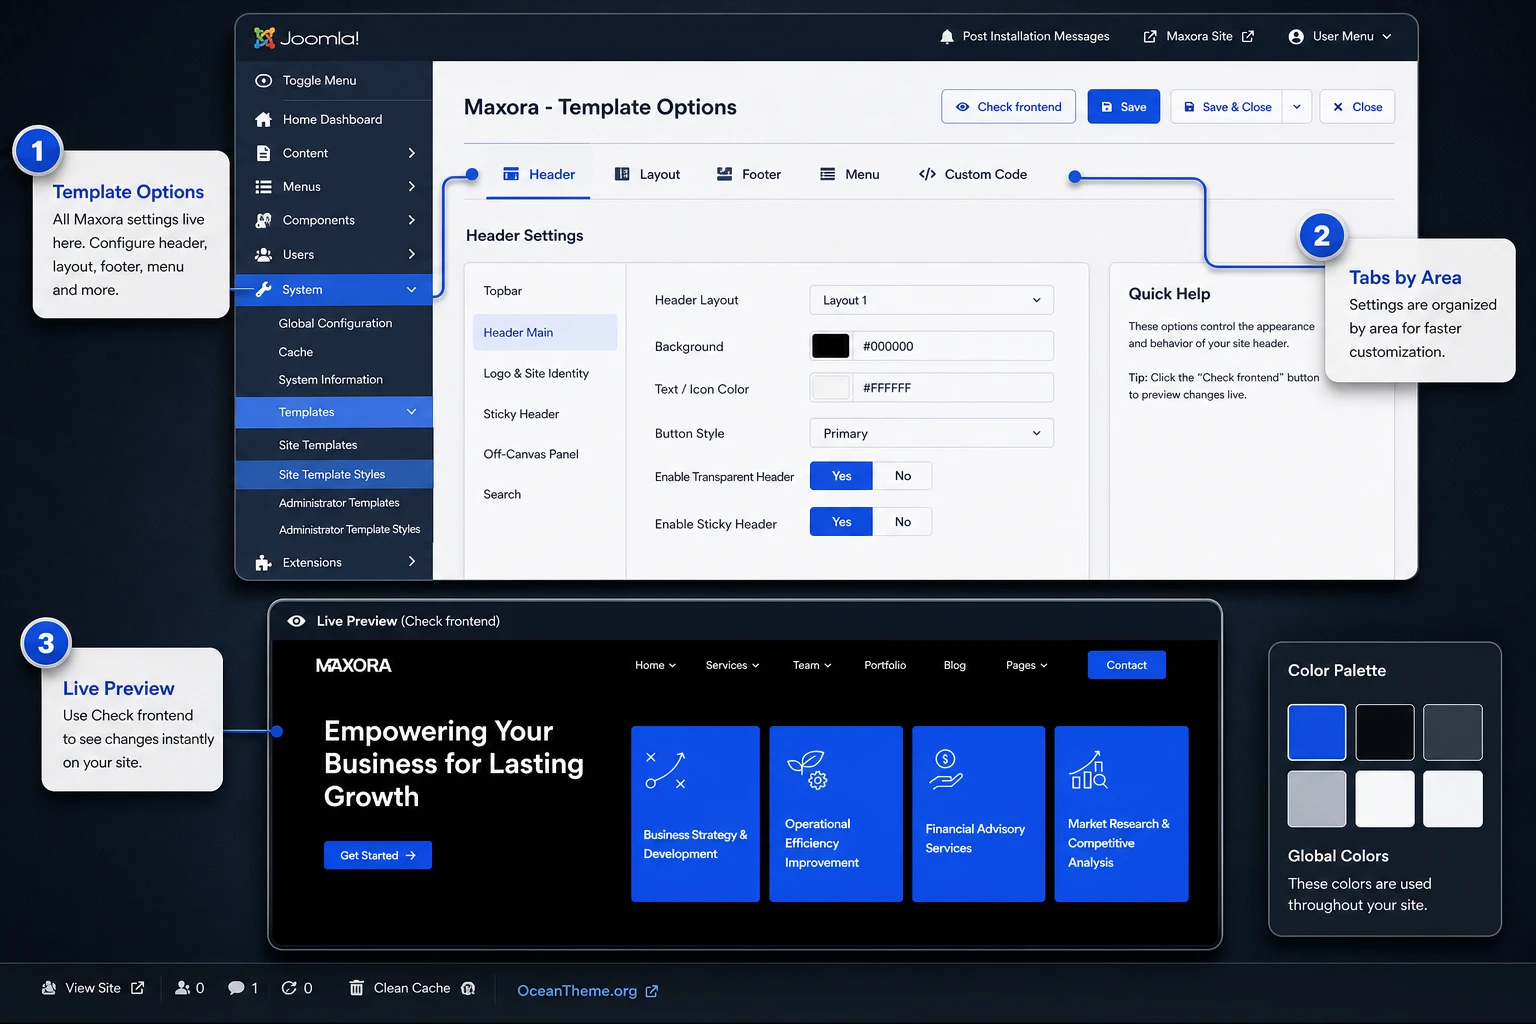
Task: Click the Components icon in the sidebar
Action: pyautogui.click(x=263, y=220)
